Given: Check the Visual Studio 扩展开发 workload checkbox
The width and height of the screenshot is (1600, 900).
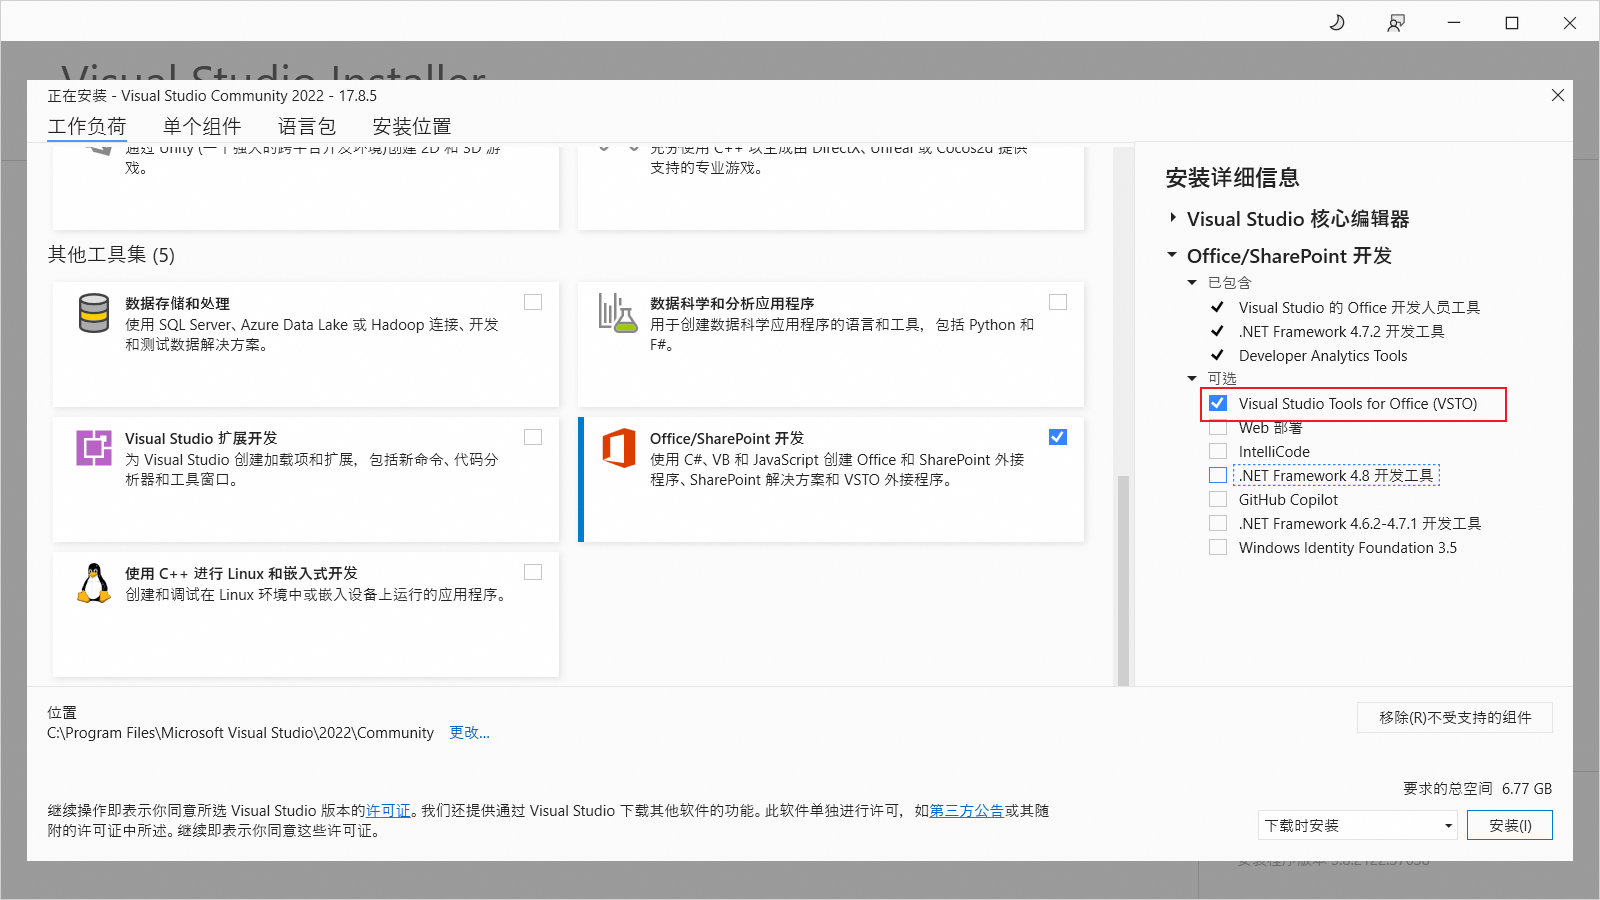Looking at the screenshot, I should (533, 437).
